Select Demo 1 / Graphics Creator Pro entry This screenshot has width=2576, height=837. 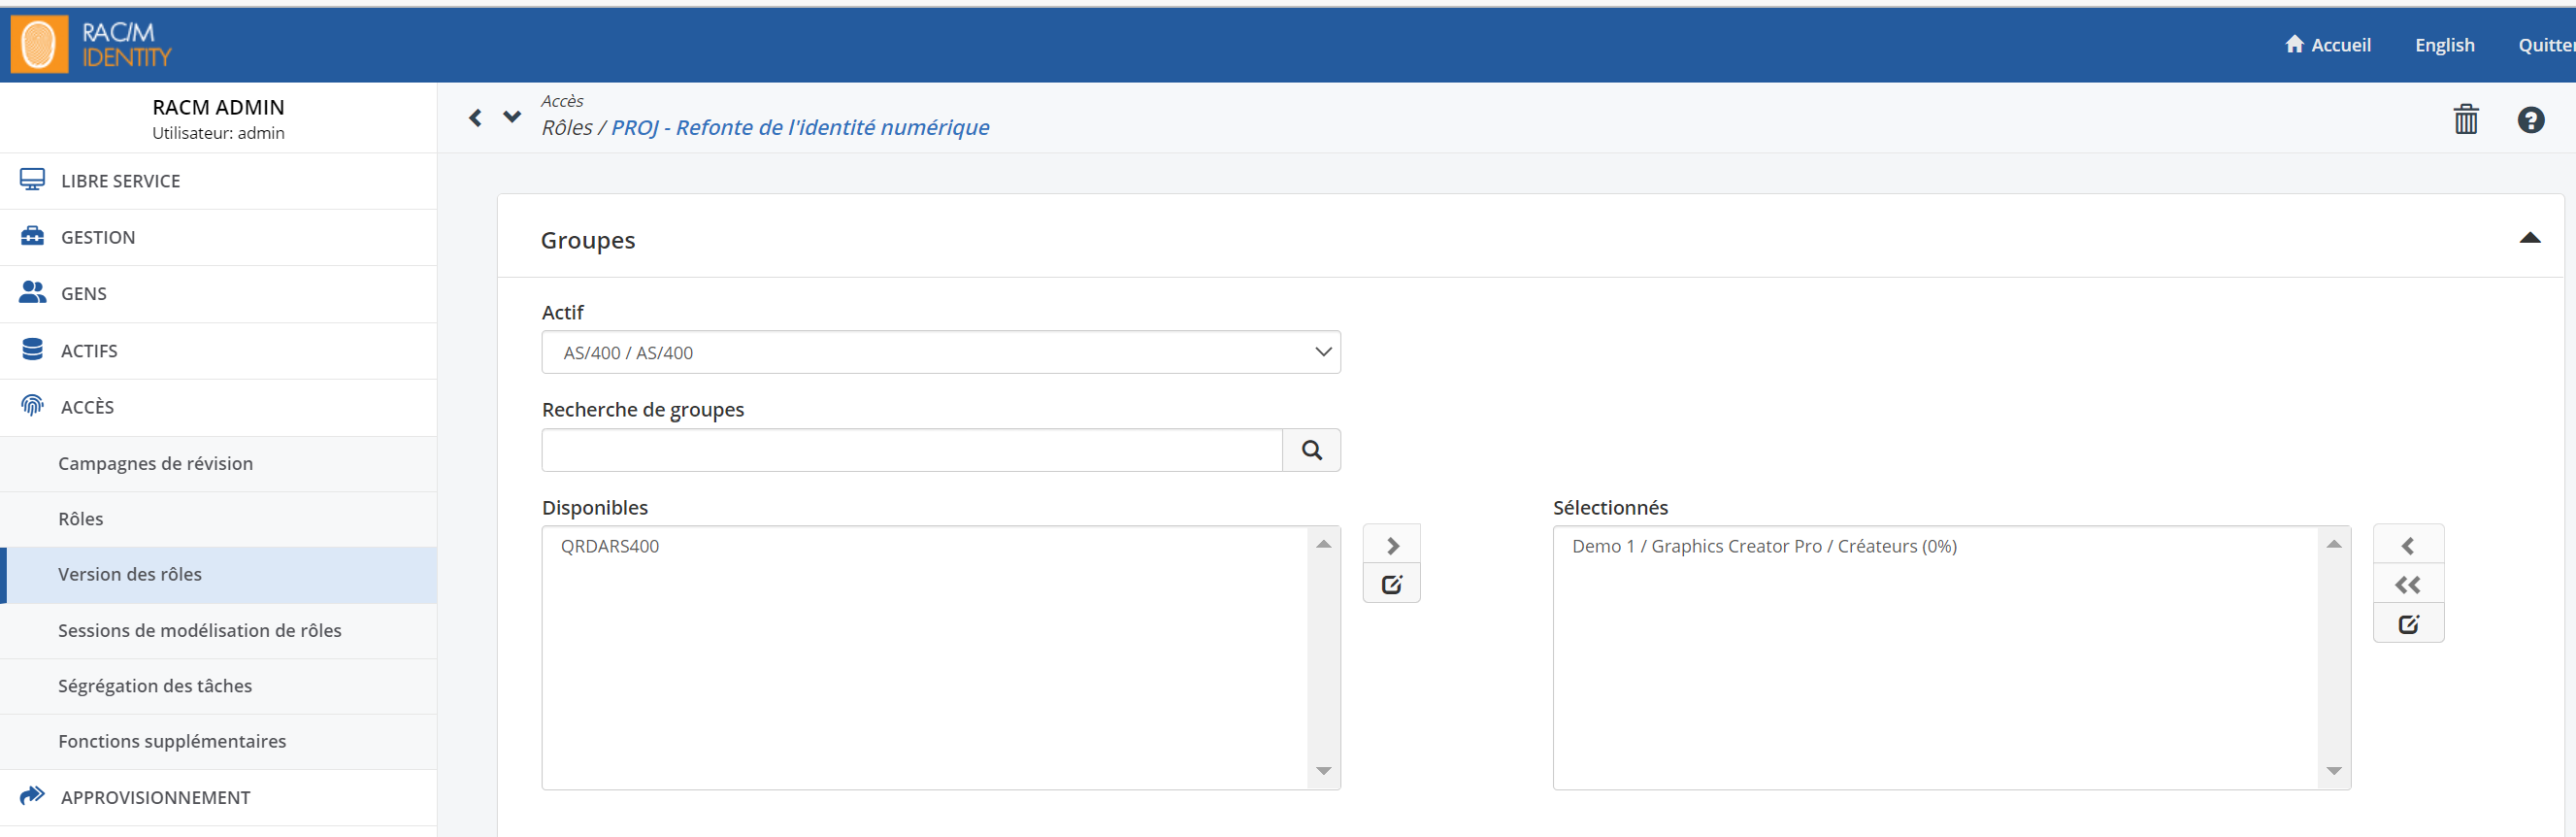tap(1764, 546)
